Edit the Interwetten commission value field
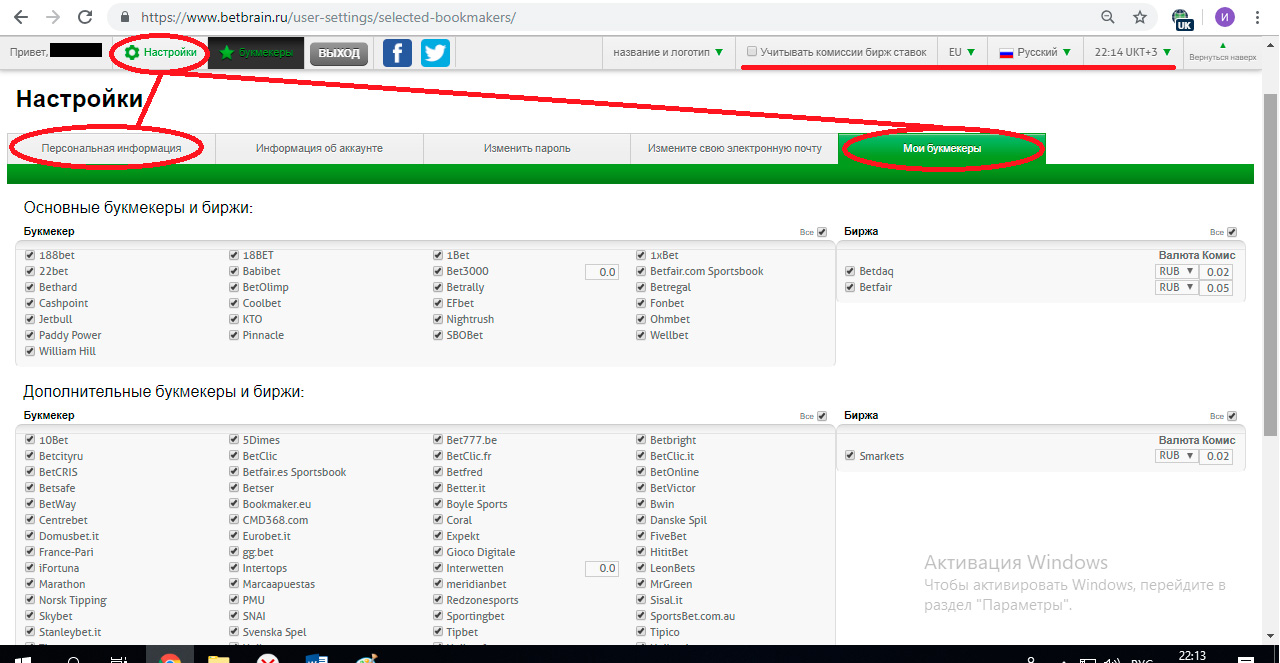Screen dimensions: 1280x663 602,568
